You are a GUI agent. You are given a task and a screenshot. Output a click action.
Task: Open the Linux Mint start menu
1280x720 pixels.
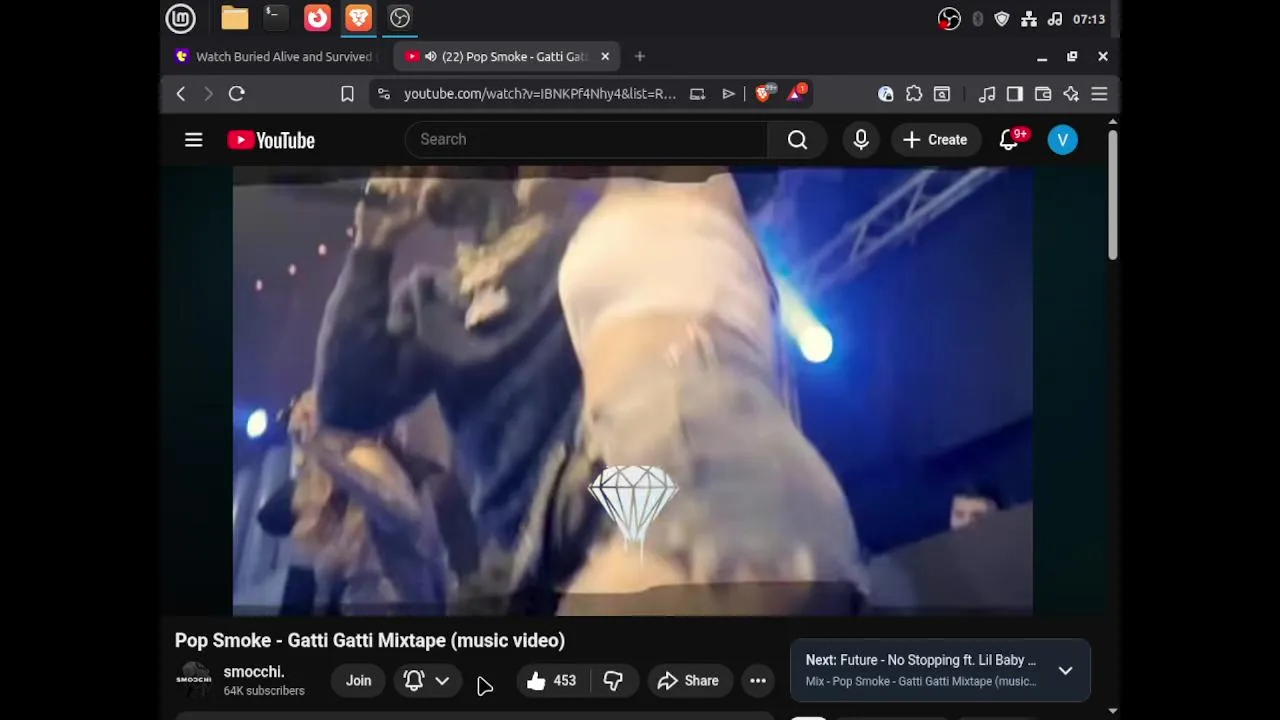[x=180, y=18]
